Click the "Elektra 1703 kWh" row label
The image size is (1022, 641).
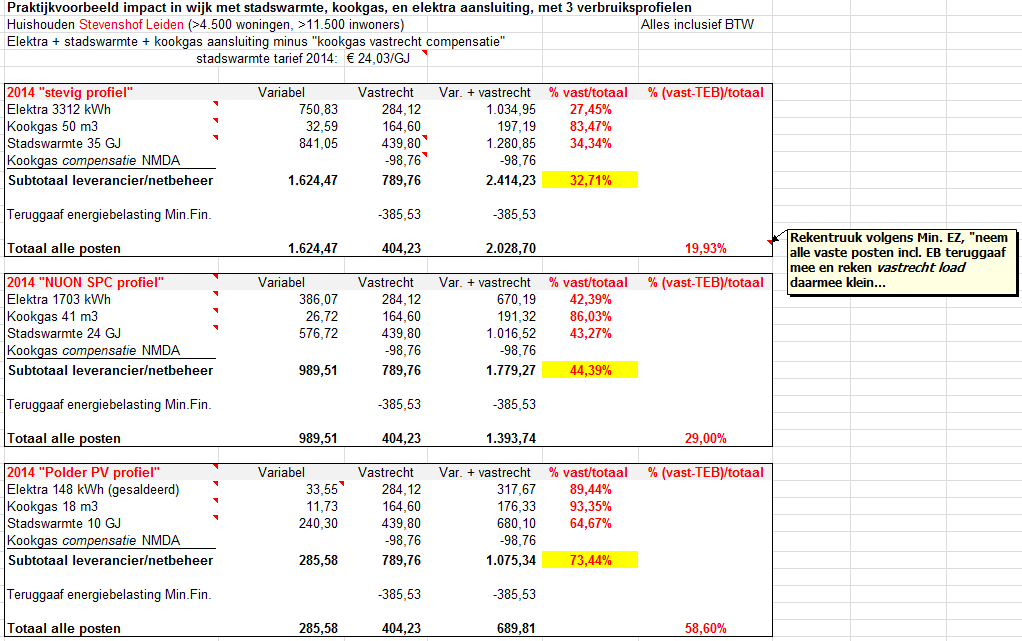coord(59,299)
